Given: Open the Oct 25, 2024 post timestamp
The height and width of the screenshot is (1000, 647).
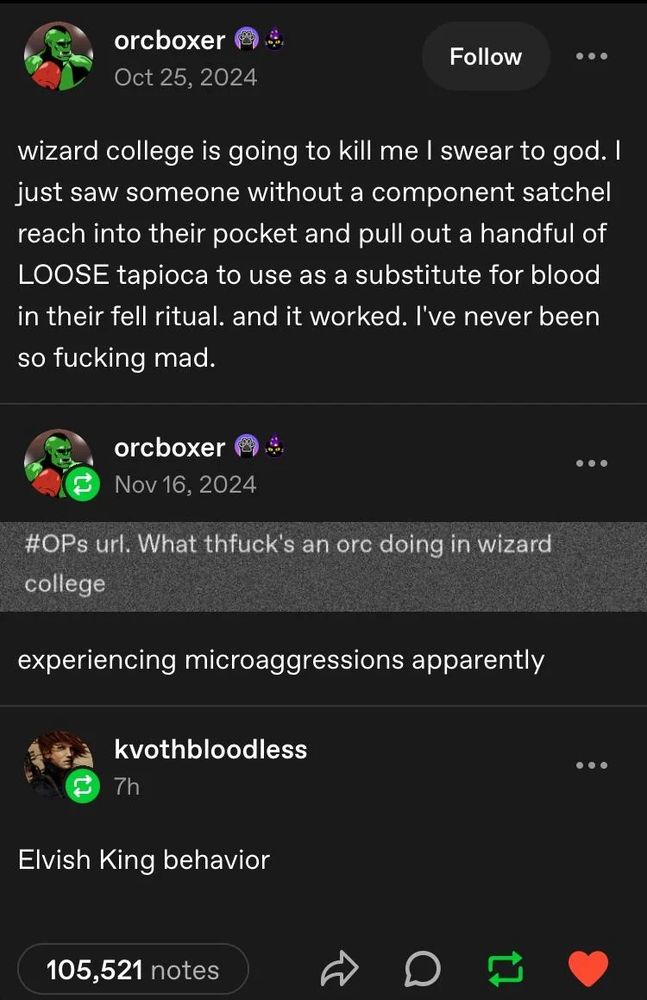Looking at the screenshot, I should click(186, 77).
